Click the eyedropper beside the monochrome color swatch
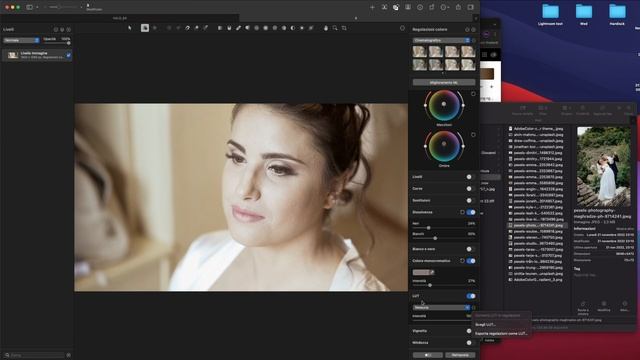 click(432, 272)
